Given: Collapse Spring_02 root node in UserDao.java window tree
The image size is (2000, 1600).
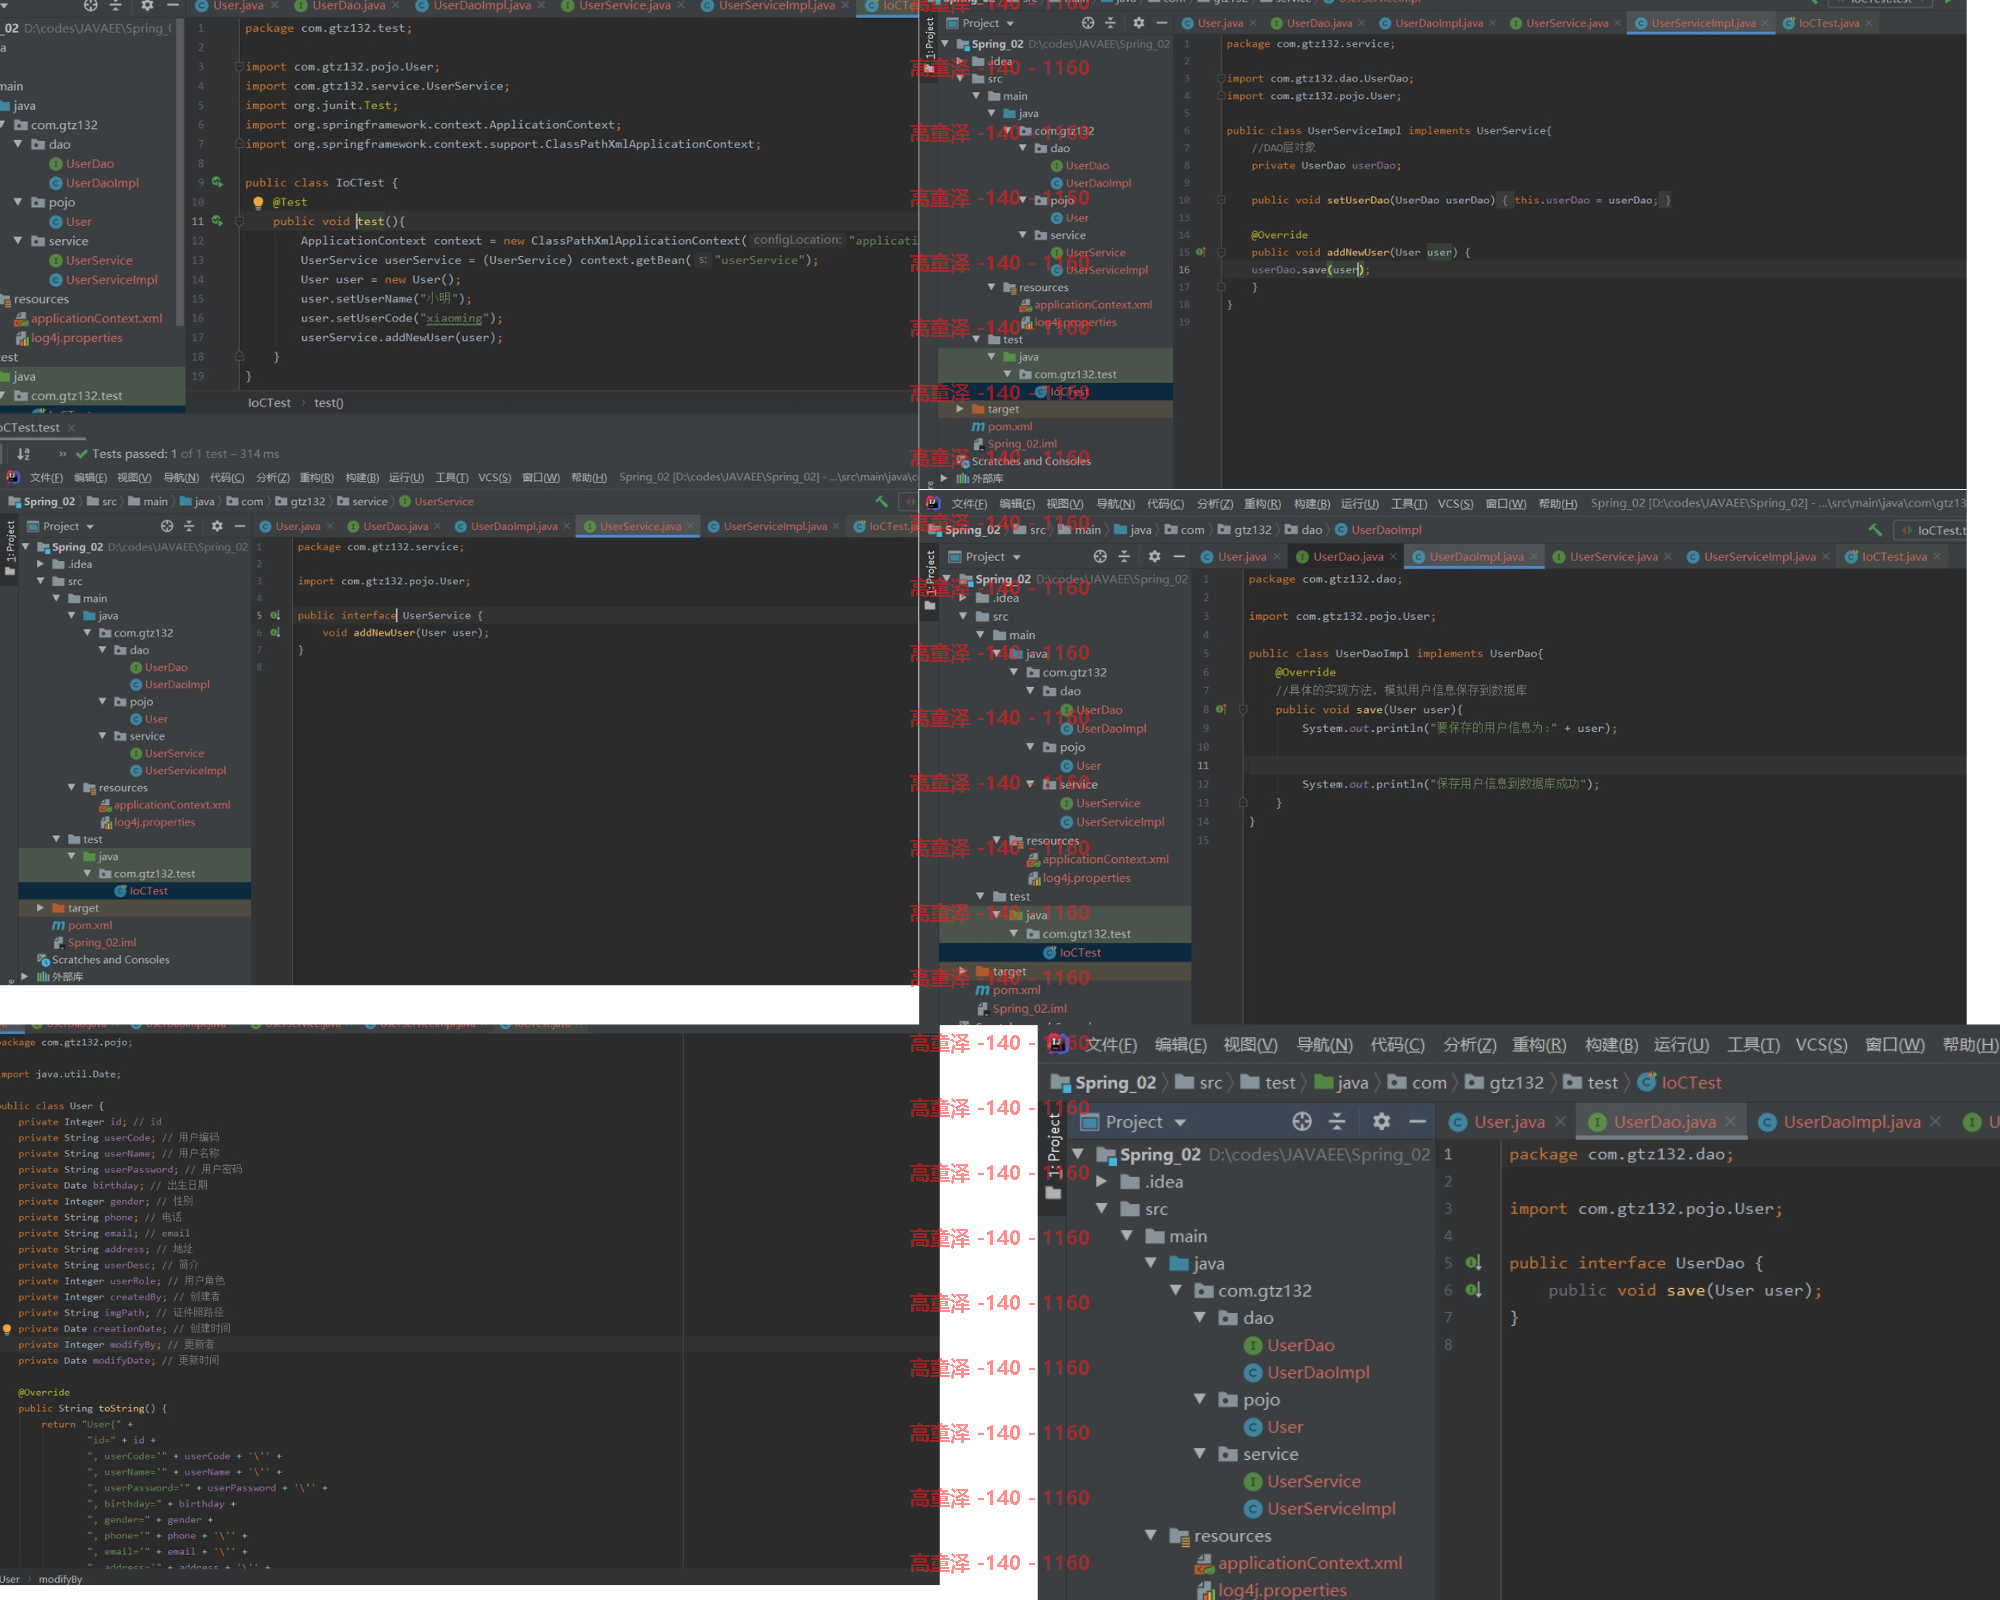Looking at the screenshot, I should tap(1078, 1154).
